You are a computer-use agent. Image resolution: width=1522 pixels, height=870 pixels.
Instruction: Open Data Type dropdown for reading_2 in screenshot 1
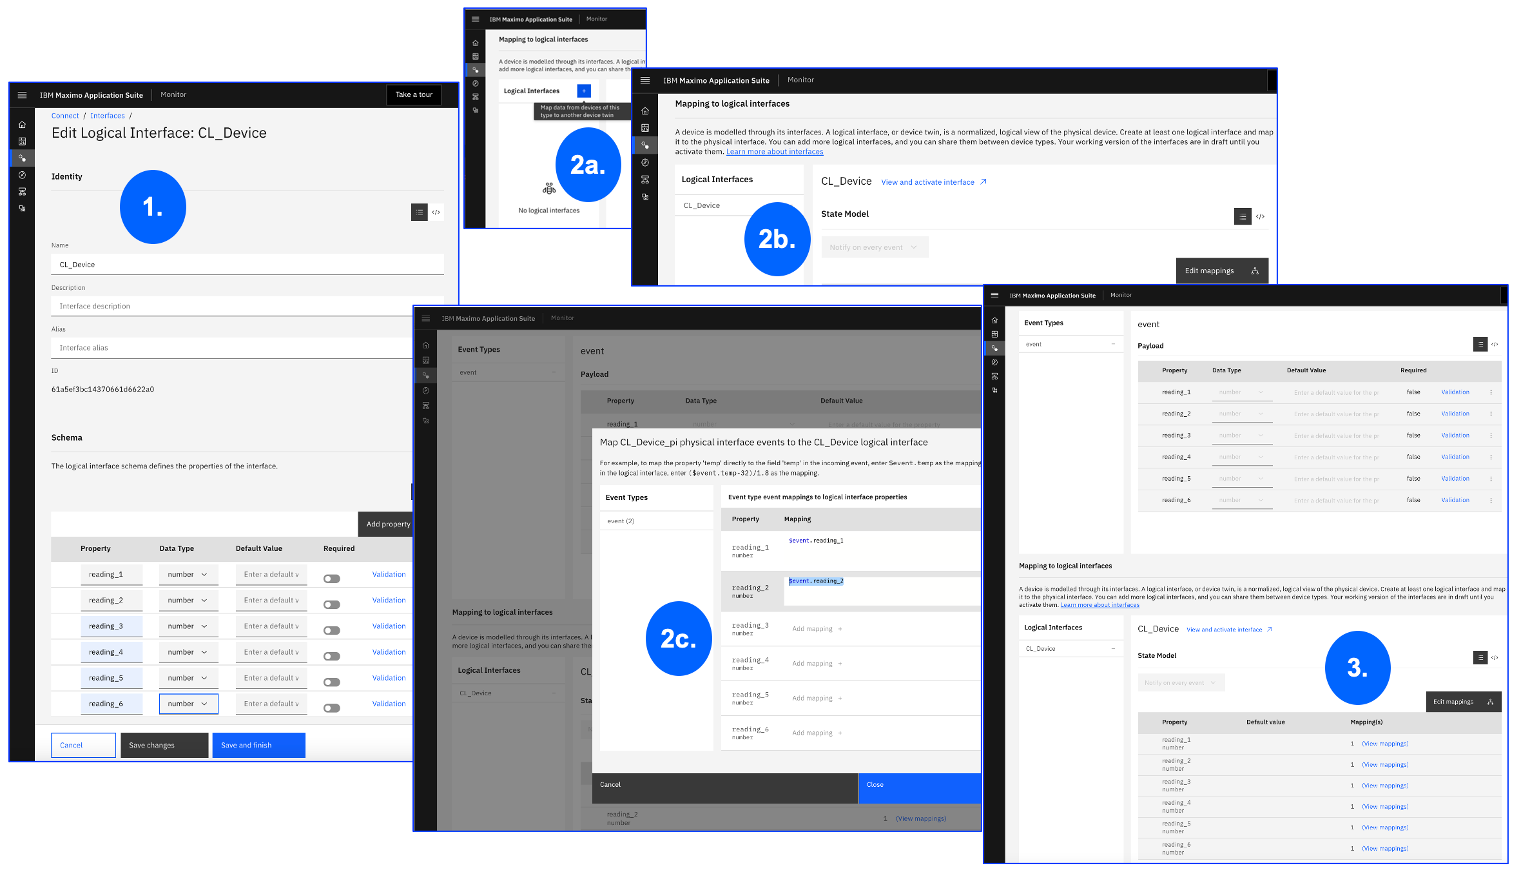[x=188, y=600]
